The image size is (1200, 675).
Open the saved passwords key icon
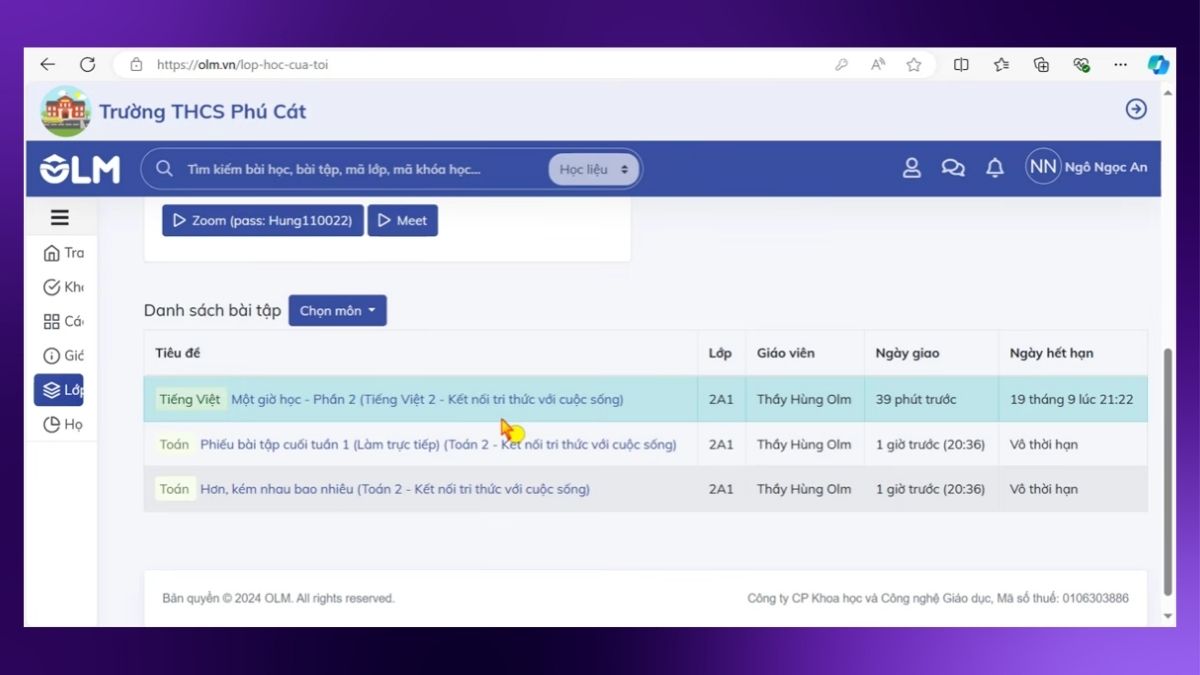click(x=842, y=64)
